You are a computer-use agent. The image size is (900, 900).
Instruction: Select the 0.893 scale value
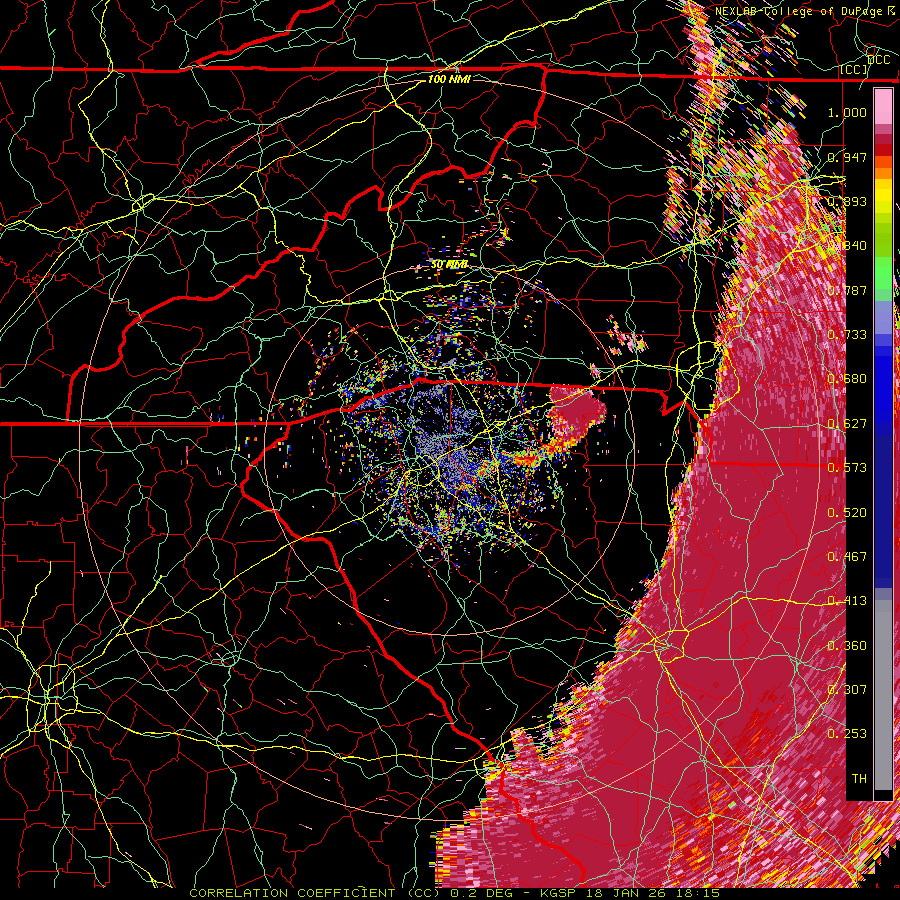pyautogui.click(x=847, y=201)
